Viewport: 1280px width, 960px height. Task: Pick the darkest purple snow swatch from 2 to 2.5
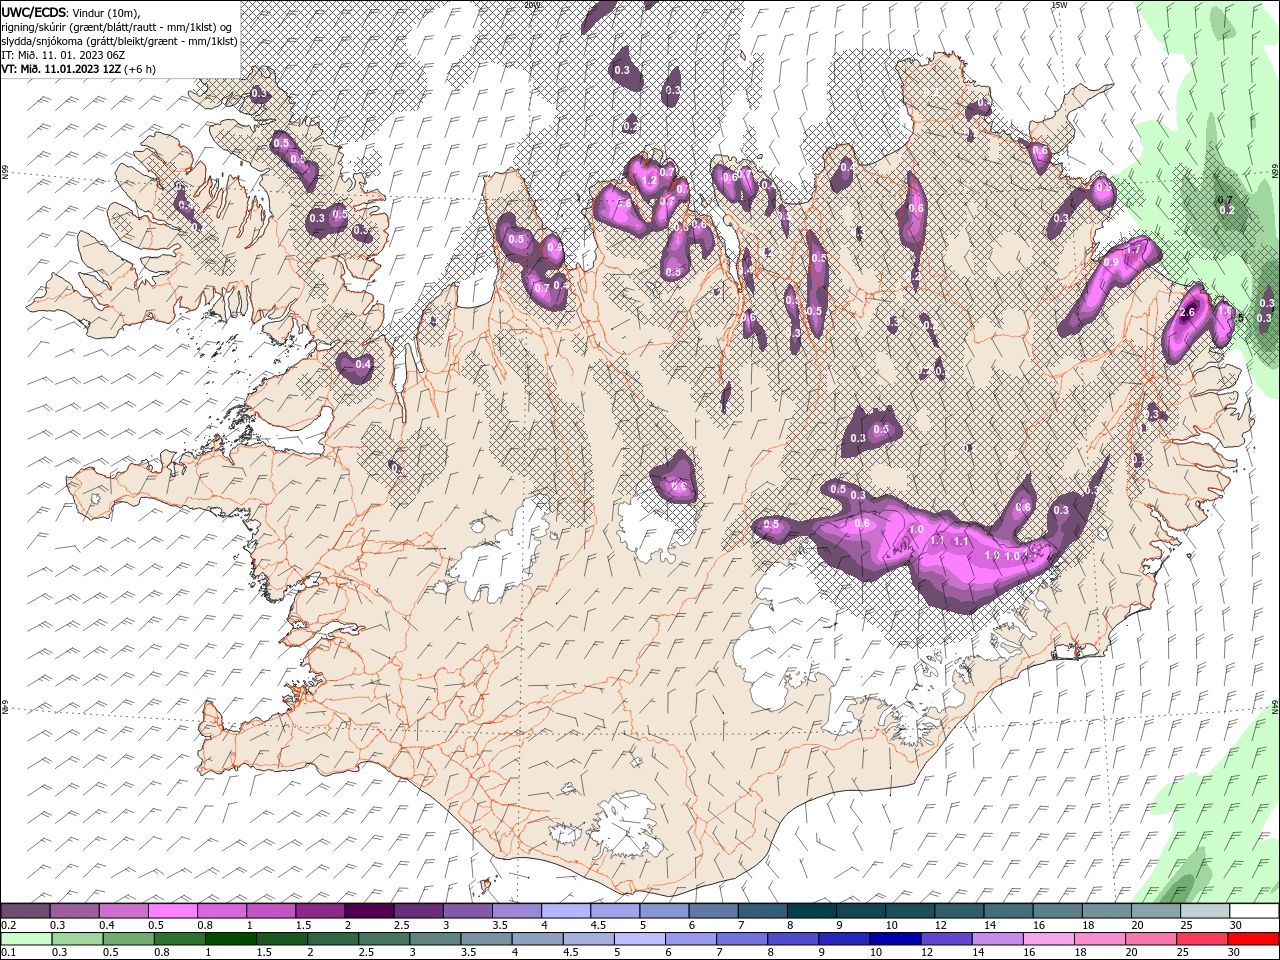pos(369,911)
